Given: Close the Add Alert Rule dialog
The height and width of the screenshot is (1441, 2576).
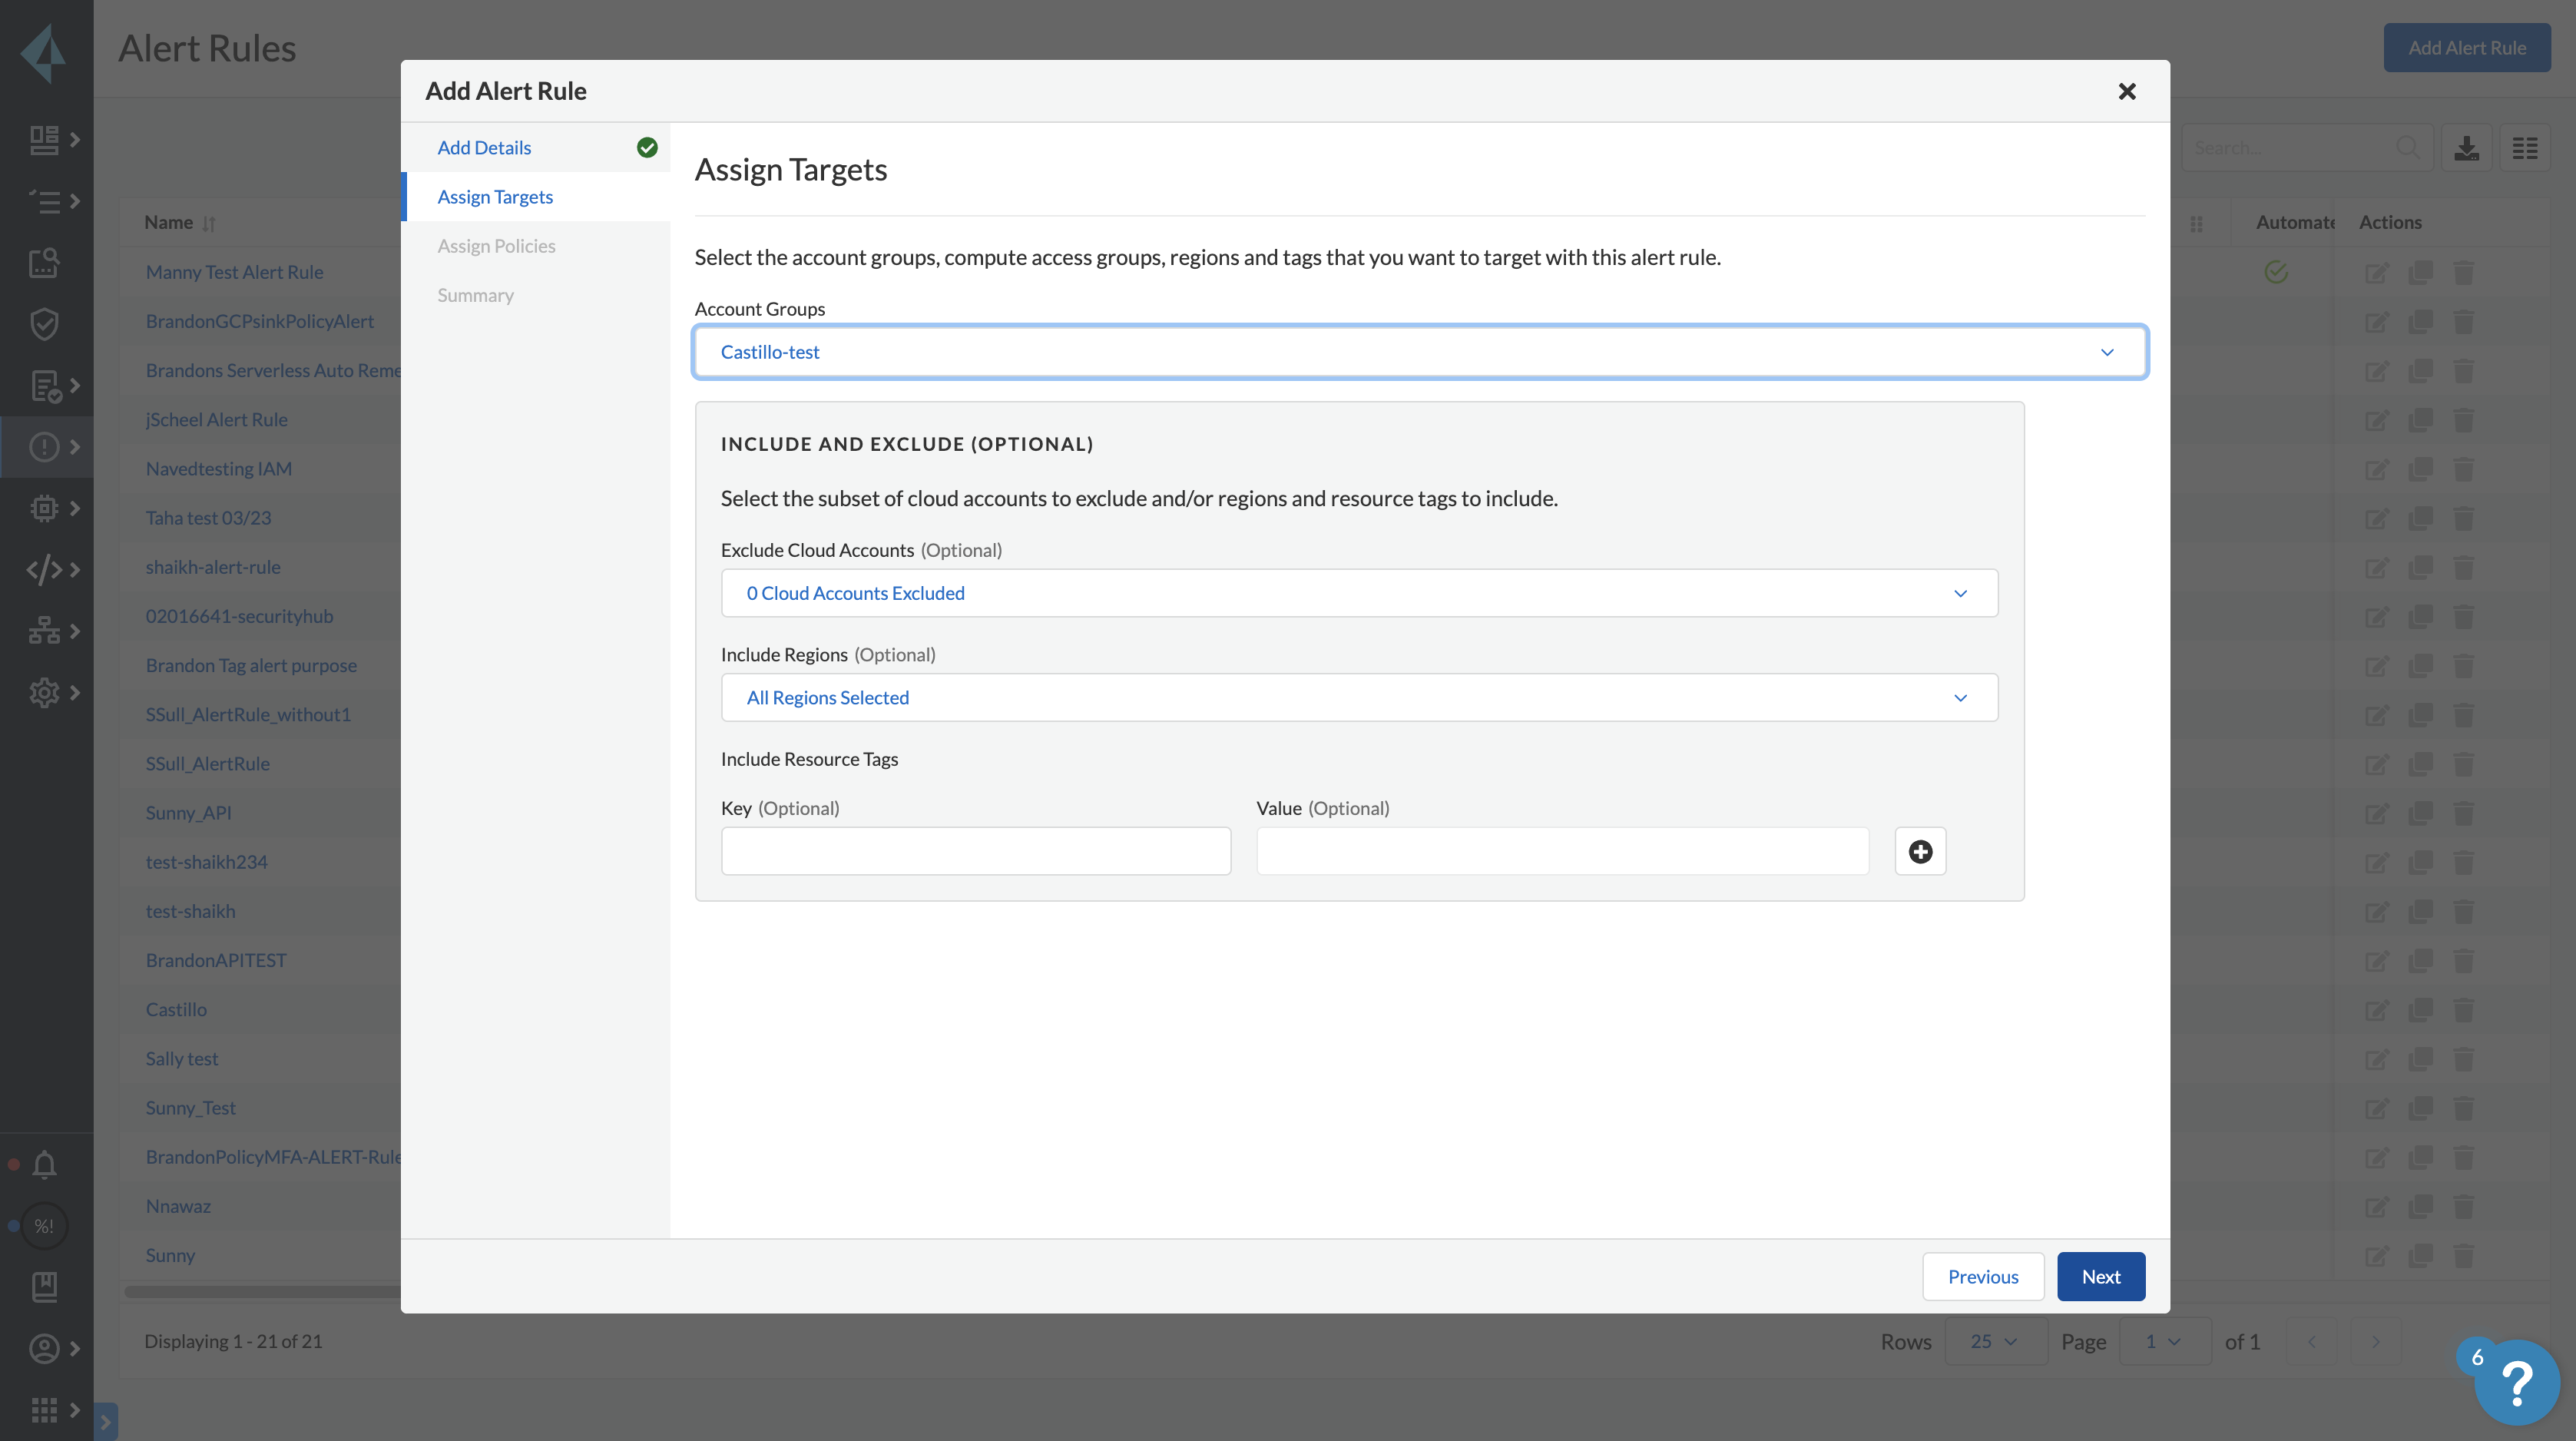Looking at the screenshot, I should 2126,91.
